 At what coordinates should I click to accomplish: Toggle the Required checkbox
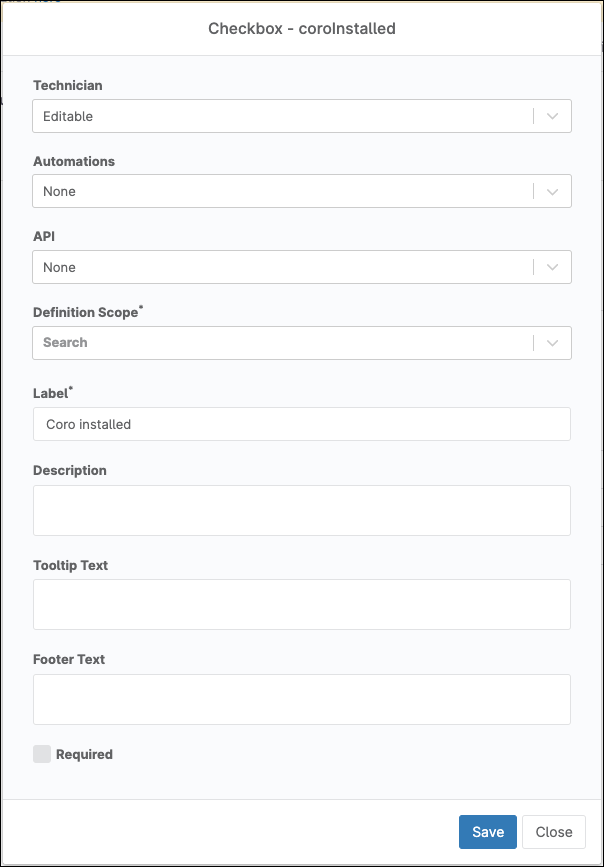[42, 754]
